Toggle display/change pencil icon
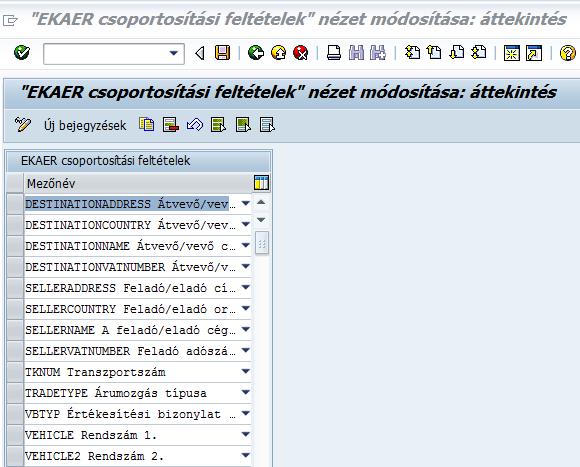Screen dimensions: 580x467 (x=23, y=125)
